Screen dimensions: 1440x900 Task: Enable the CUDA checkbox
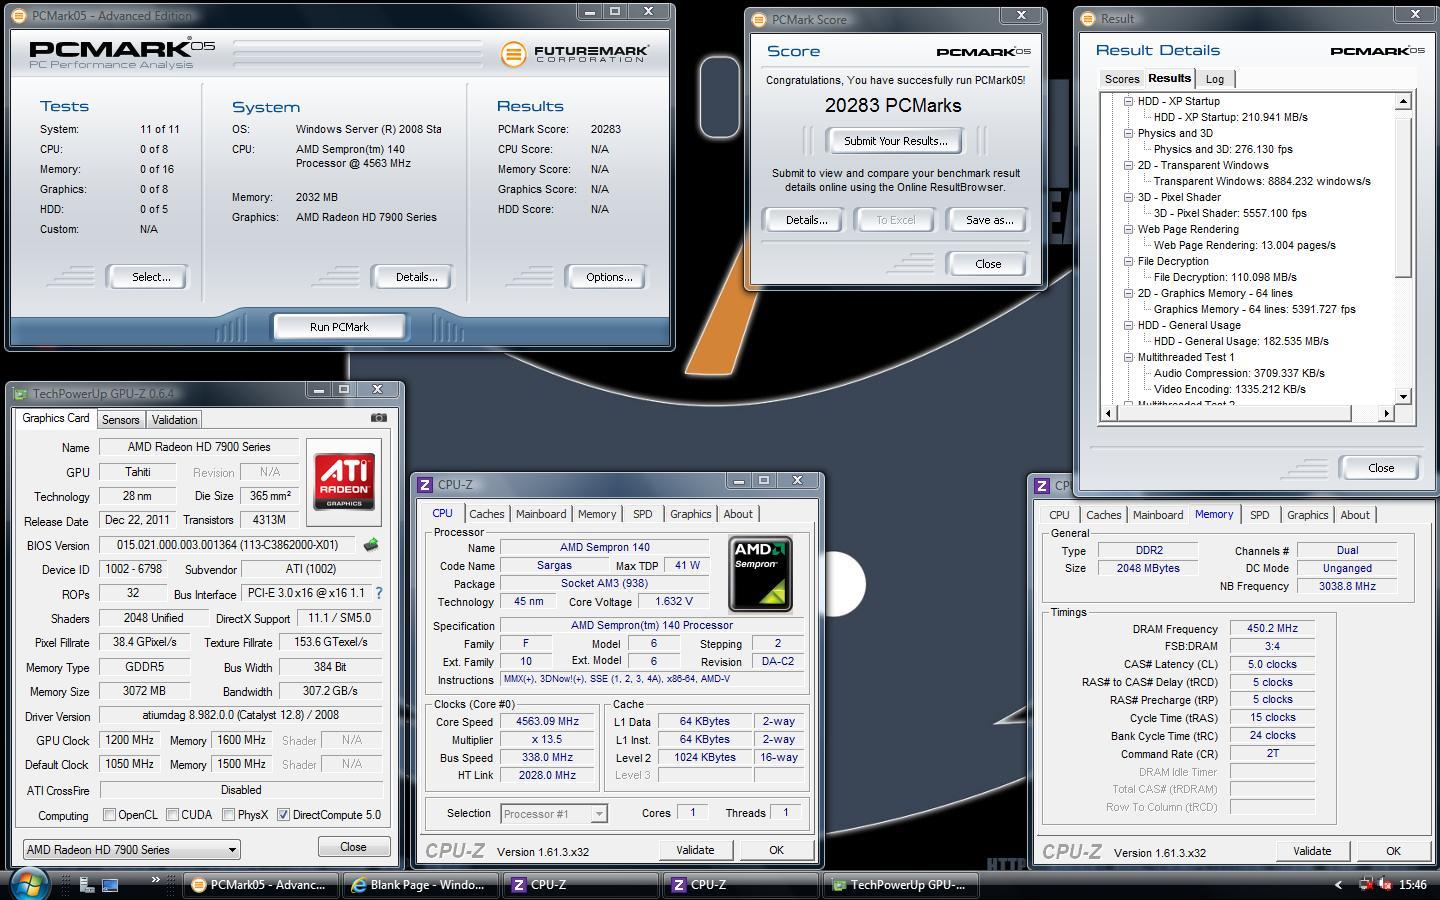(x=172, y=815)
